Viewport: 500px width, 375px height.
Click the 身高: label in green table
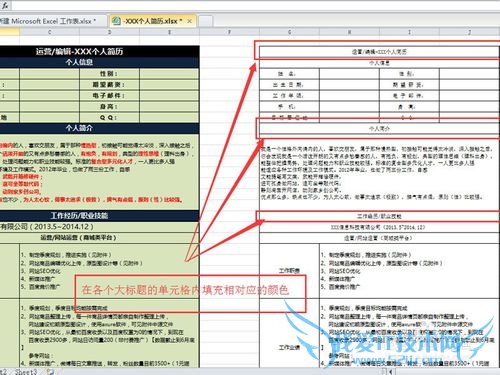[x=109, y=107]
